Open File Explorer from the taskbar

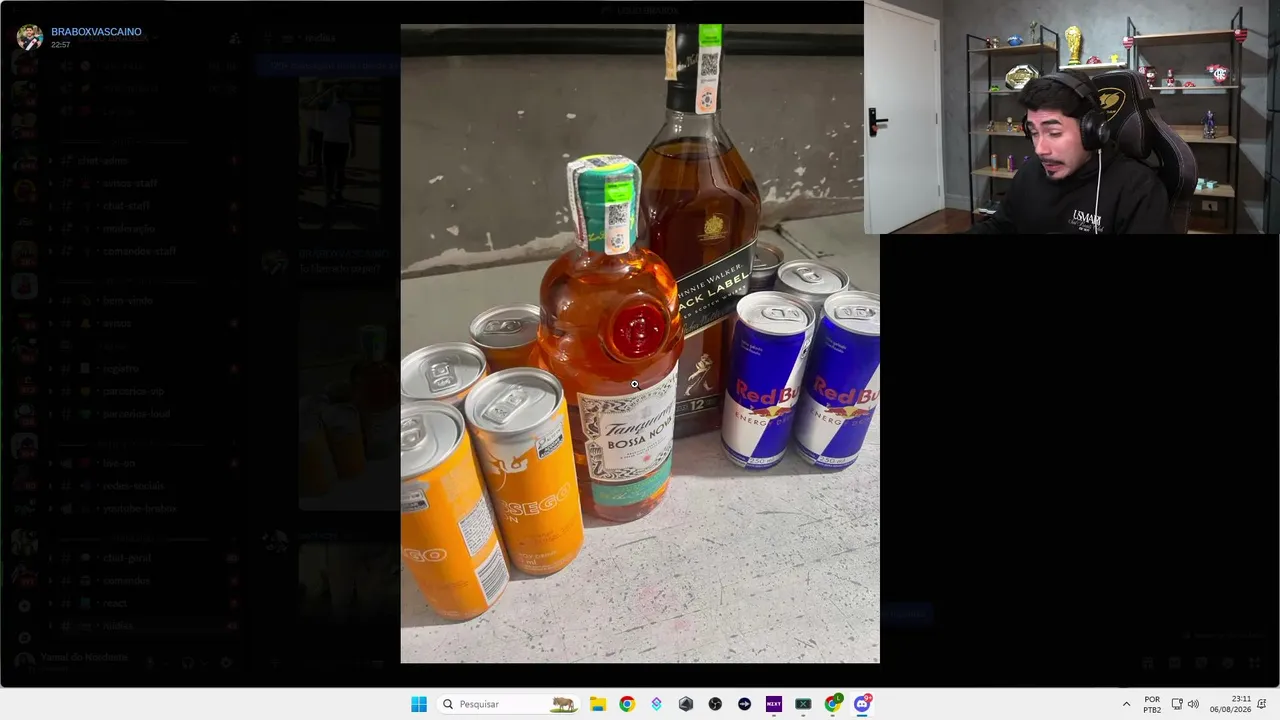tap(598, 704)
